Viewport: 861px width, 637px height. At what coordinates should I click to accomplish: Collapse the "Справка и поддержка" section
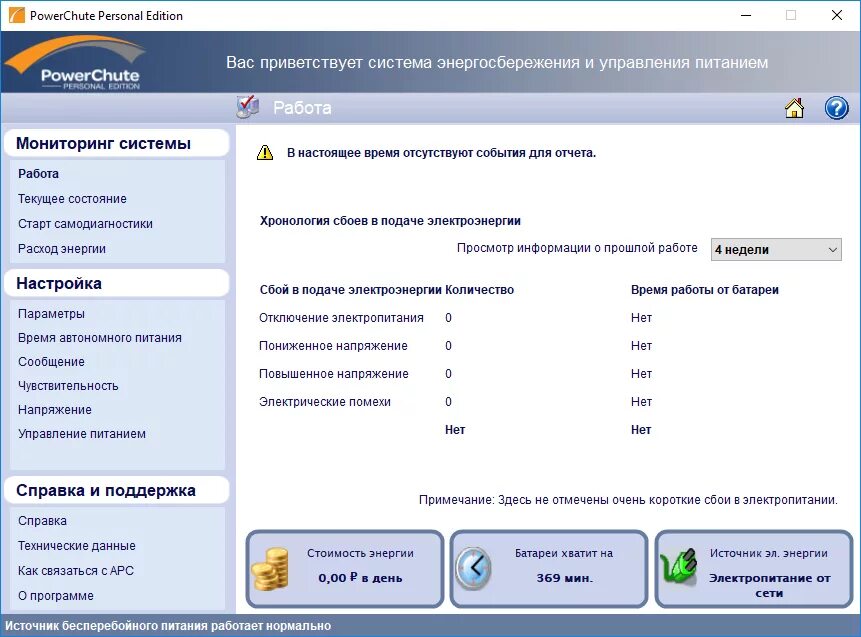click(x=117, y=489)
